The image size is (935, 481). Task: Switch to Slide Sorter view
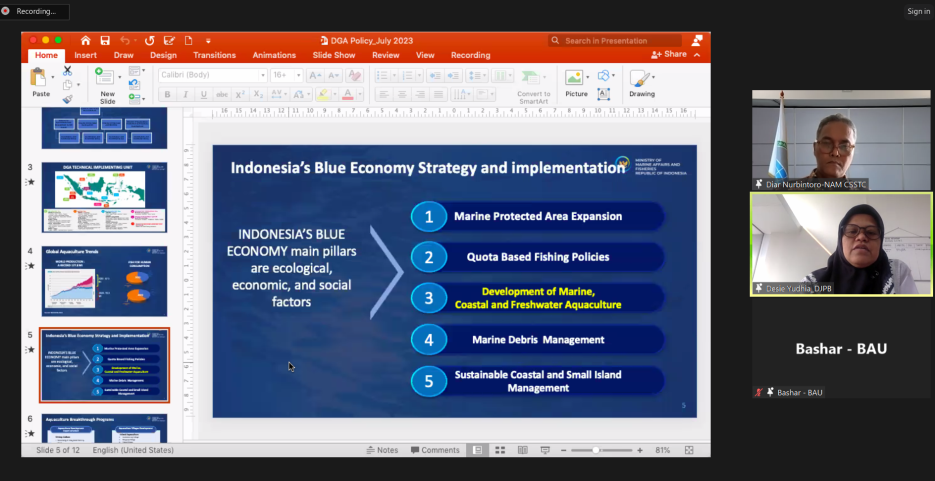pos(499,450)
